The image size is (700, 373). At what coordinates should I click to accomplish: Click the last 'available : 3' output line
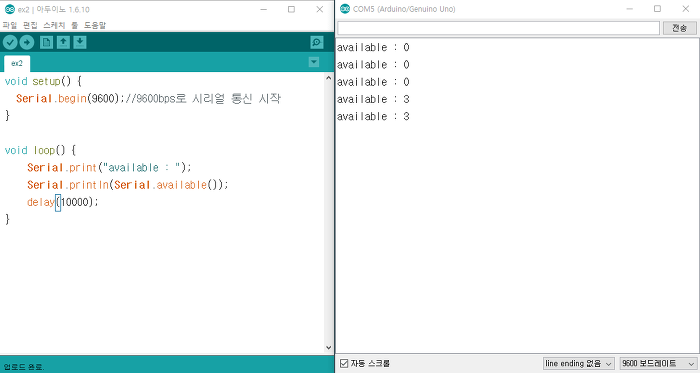click(373, 116)
